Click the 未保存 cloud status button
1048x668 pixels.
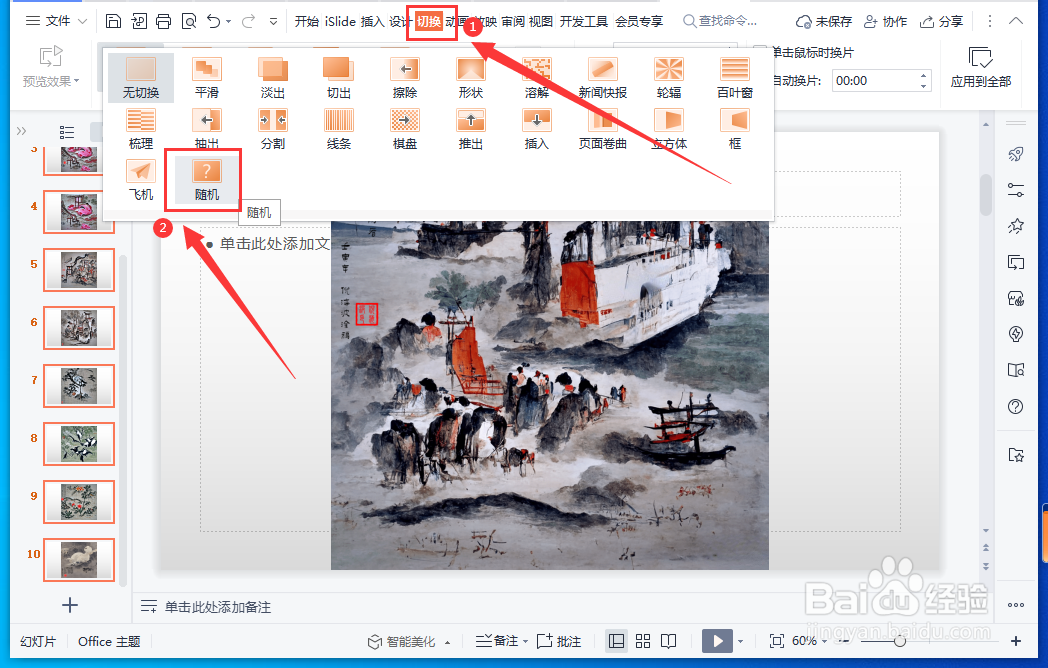823,21
